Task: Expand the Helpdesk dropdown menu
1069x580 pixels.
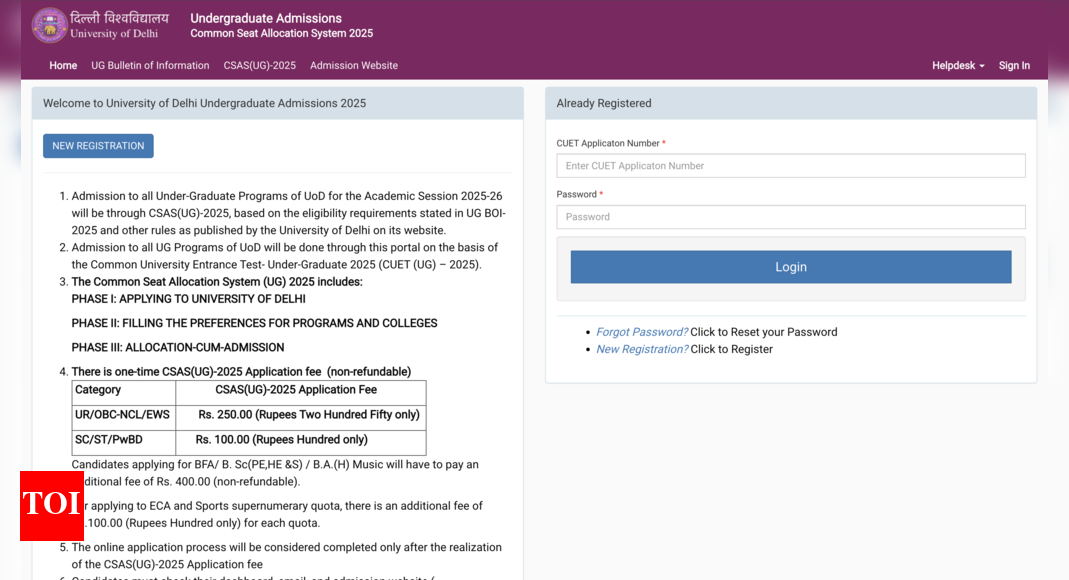Action: pyautogui.click(x=957, y=66)
